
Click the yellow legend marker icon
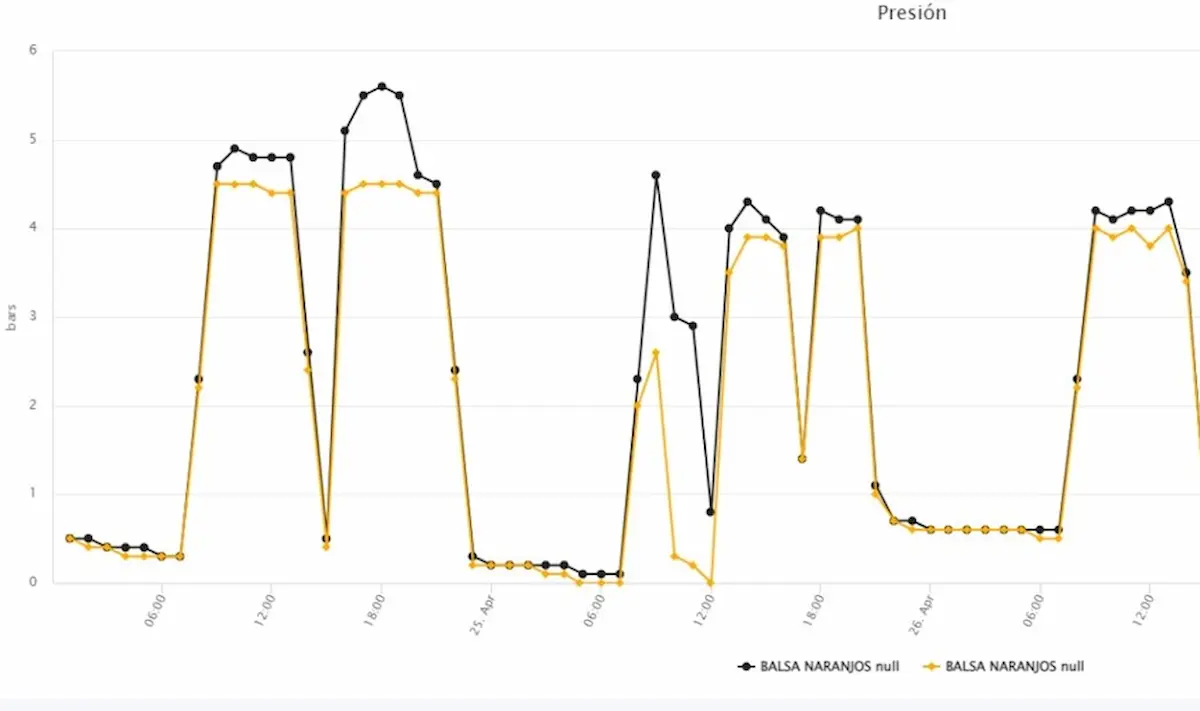(x=931, y=666)
